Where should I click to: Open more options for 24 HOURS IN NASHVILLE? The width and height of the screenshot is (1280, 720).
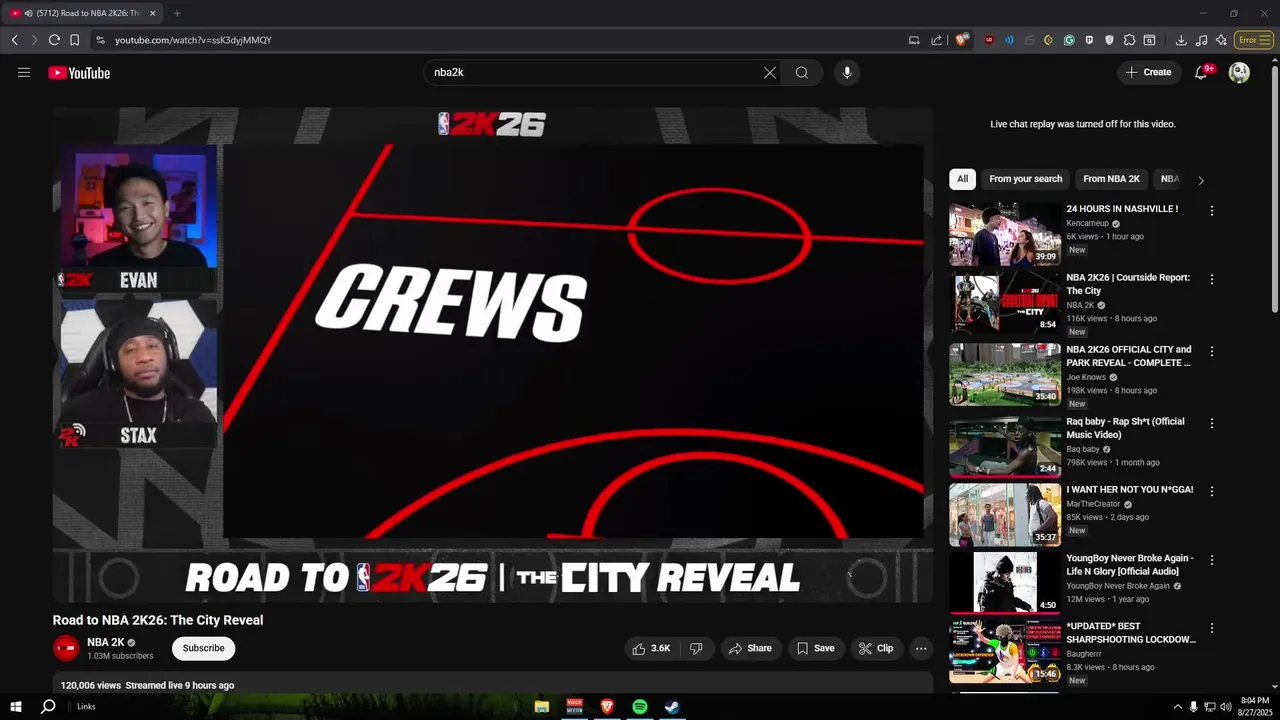1212,211
